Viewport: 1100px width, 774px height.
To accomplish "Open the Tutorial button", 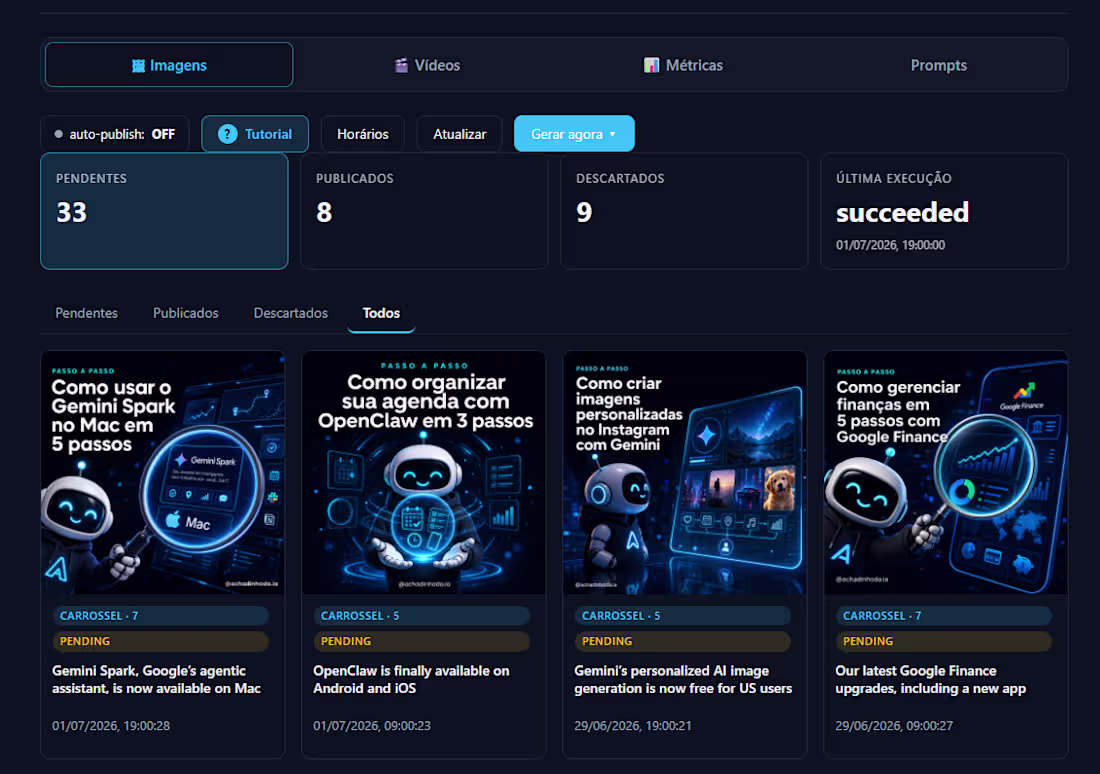I will click(x=255, y=134).
